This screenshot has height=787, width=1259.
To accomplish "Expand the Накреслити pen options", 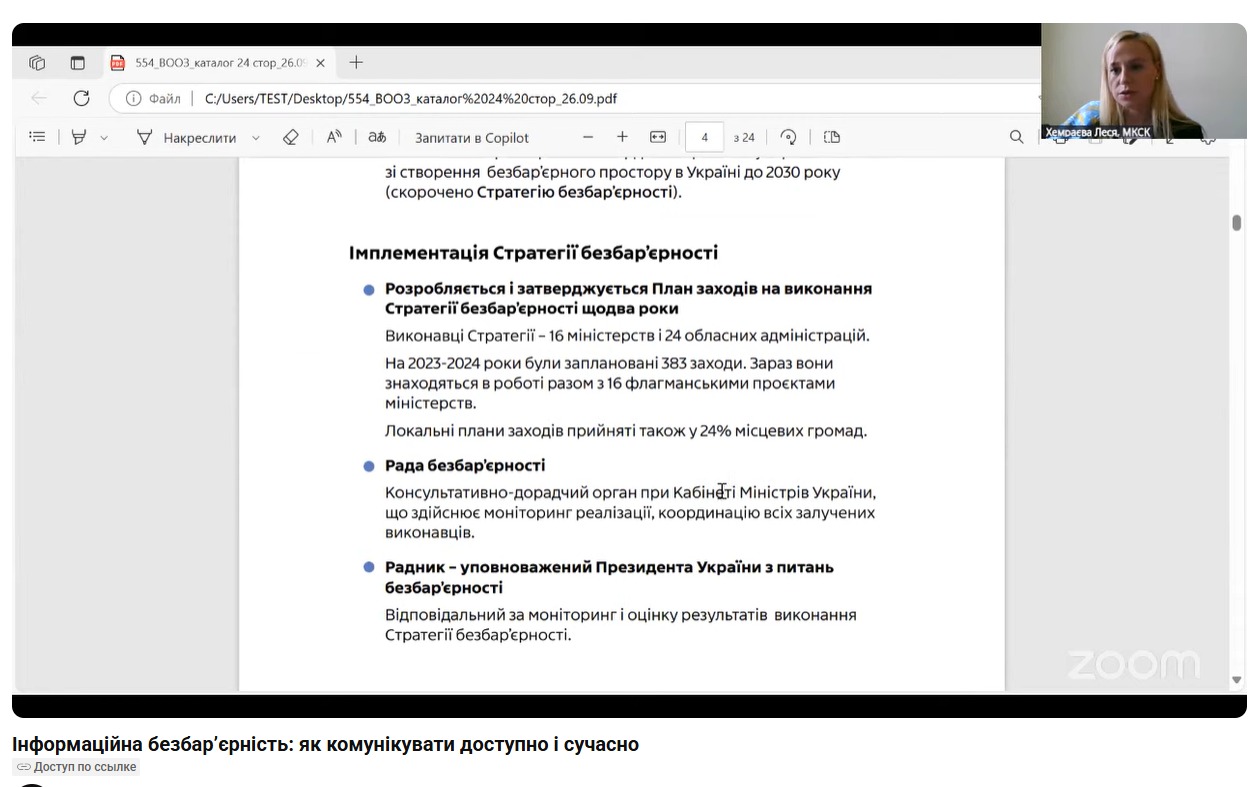I will pyautogui.click(x=255, y=138).
